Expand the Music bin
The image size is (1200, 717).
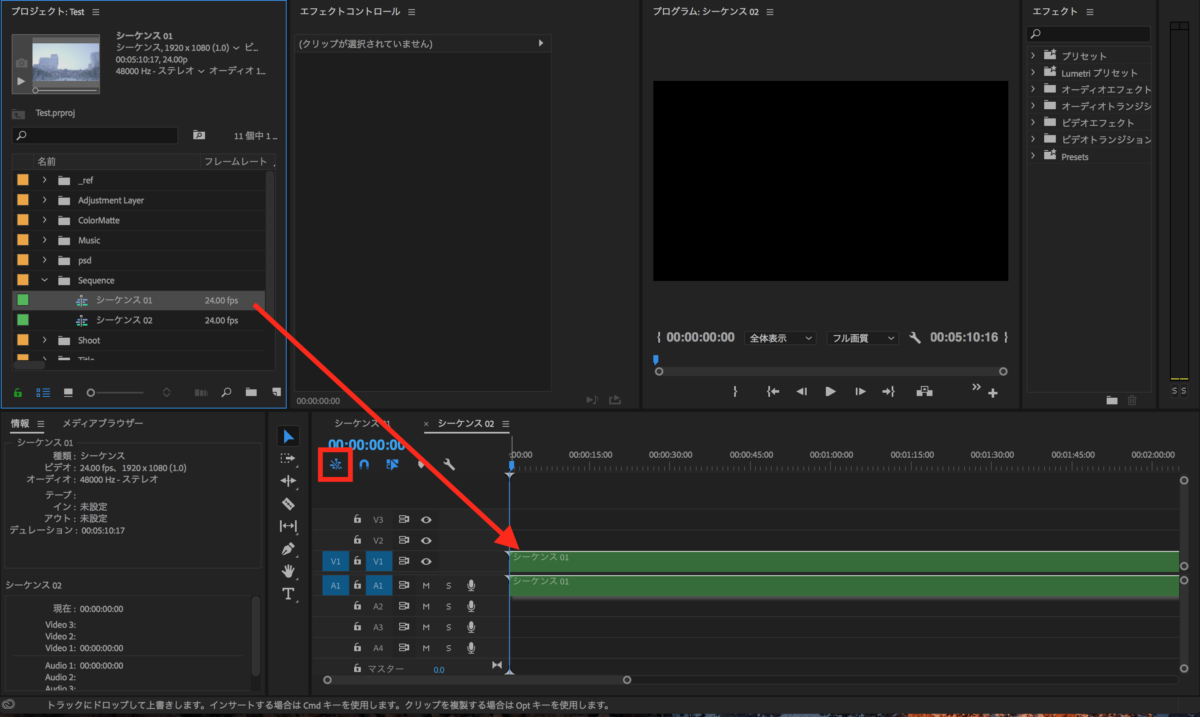(44, 240)
